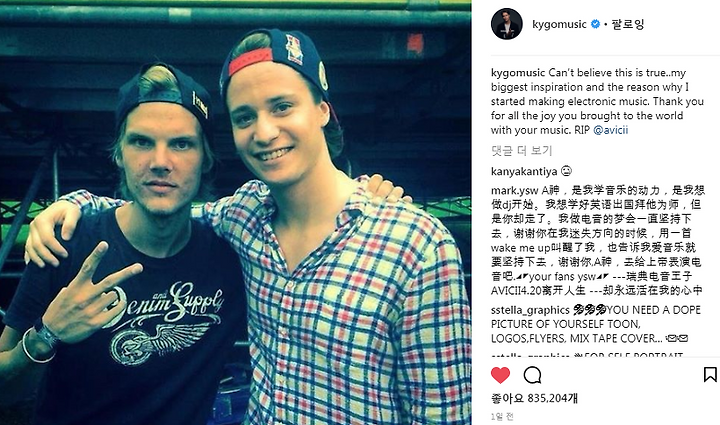Open the comment speech bubble icon
This screenshot has height=425, width=720.
tap(532, 375)
